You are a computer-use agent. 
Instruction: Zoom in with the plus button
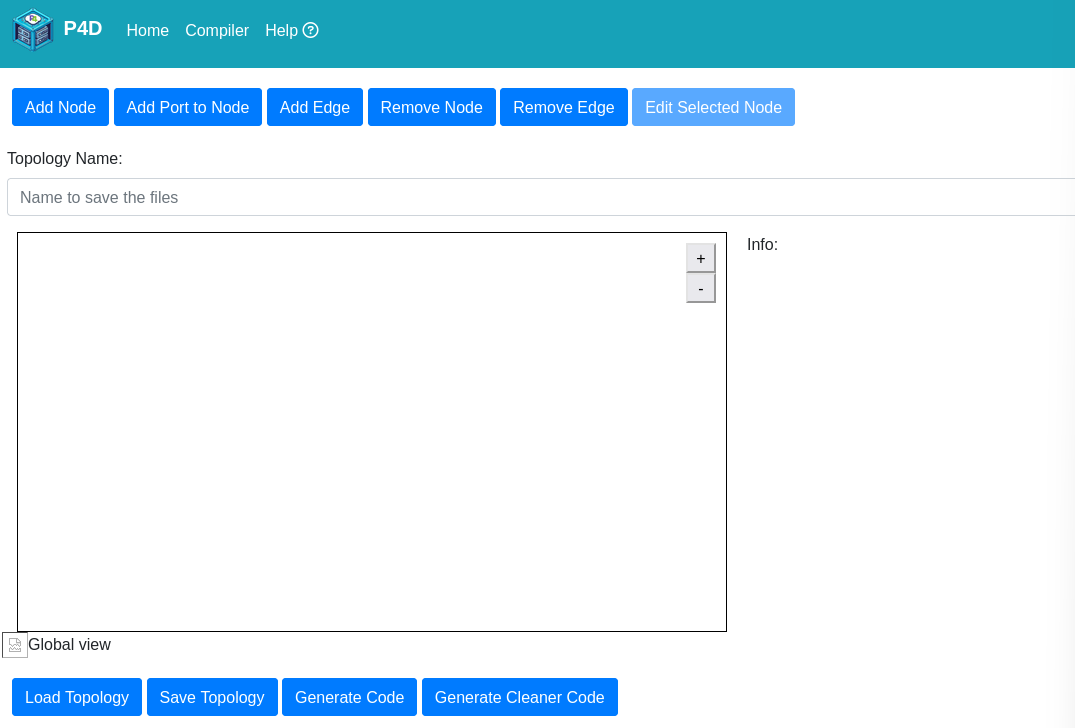[x=700, y=258]
